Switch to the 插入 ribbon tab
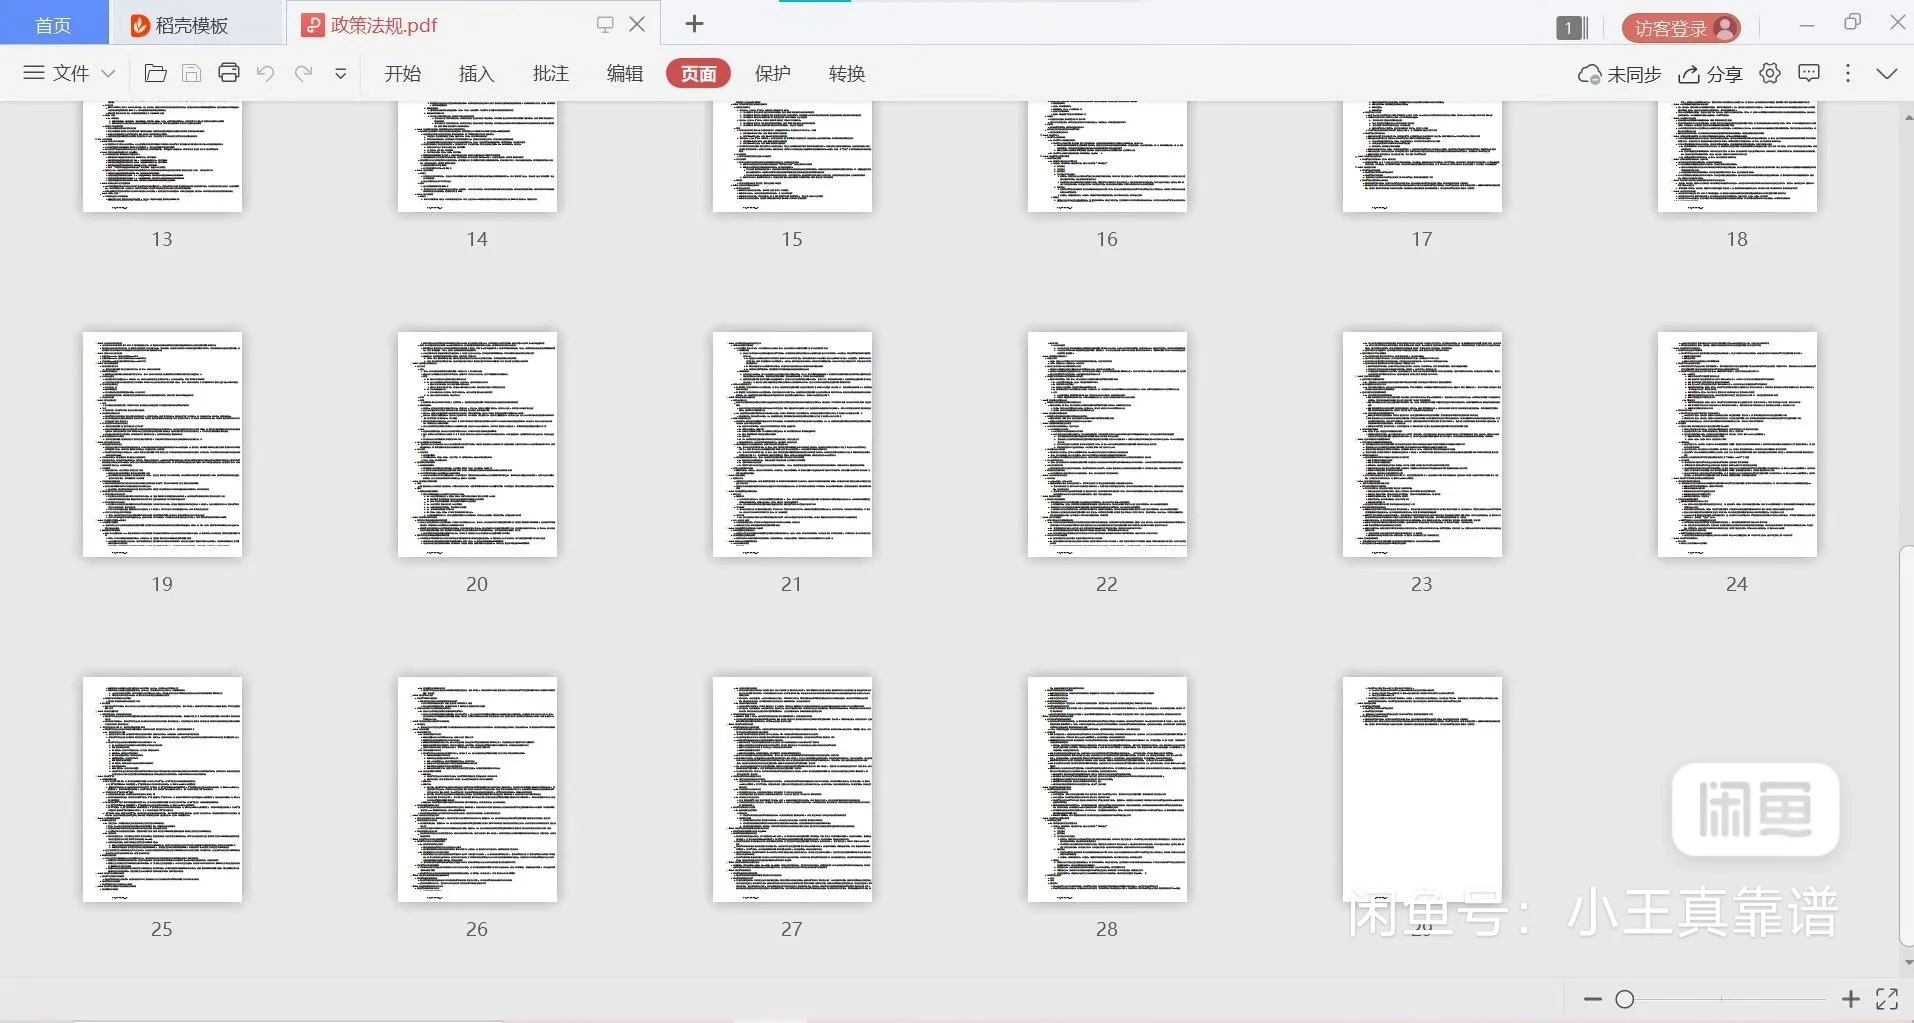Viewport: 1914px width, 1023px height. point(477,73)
